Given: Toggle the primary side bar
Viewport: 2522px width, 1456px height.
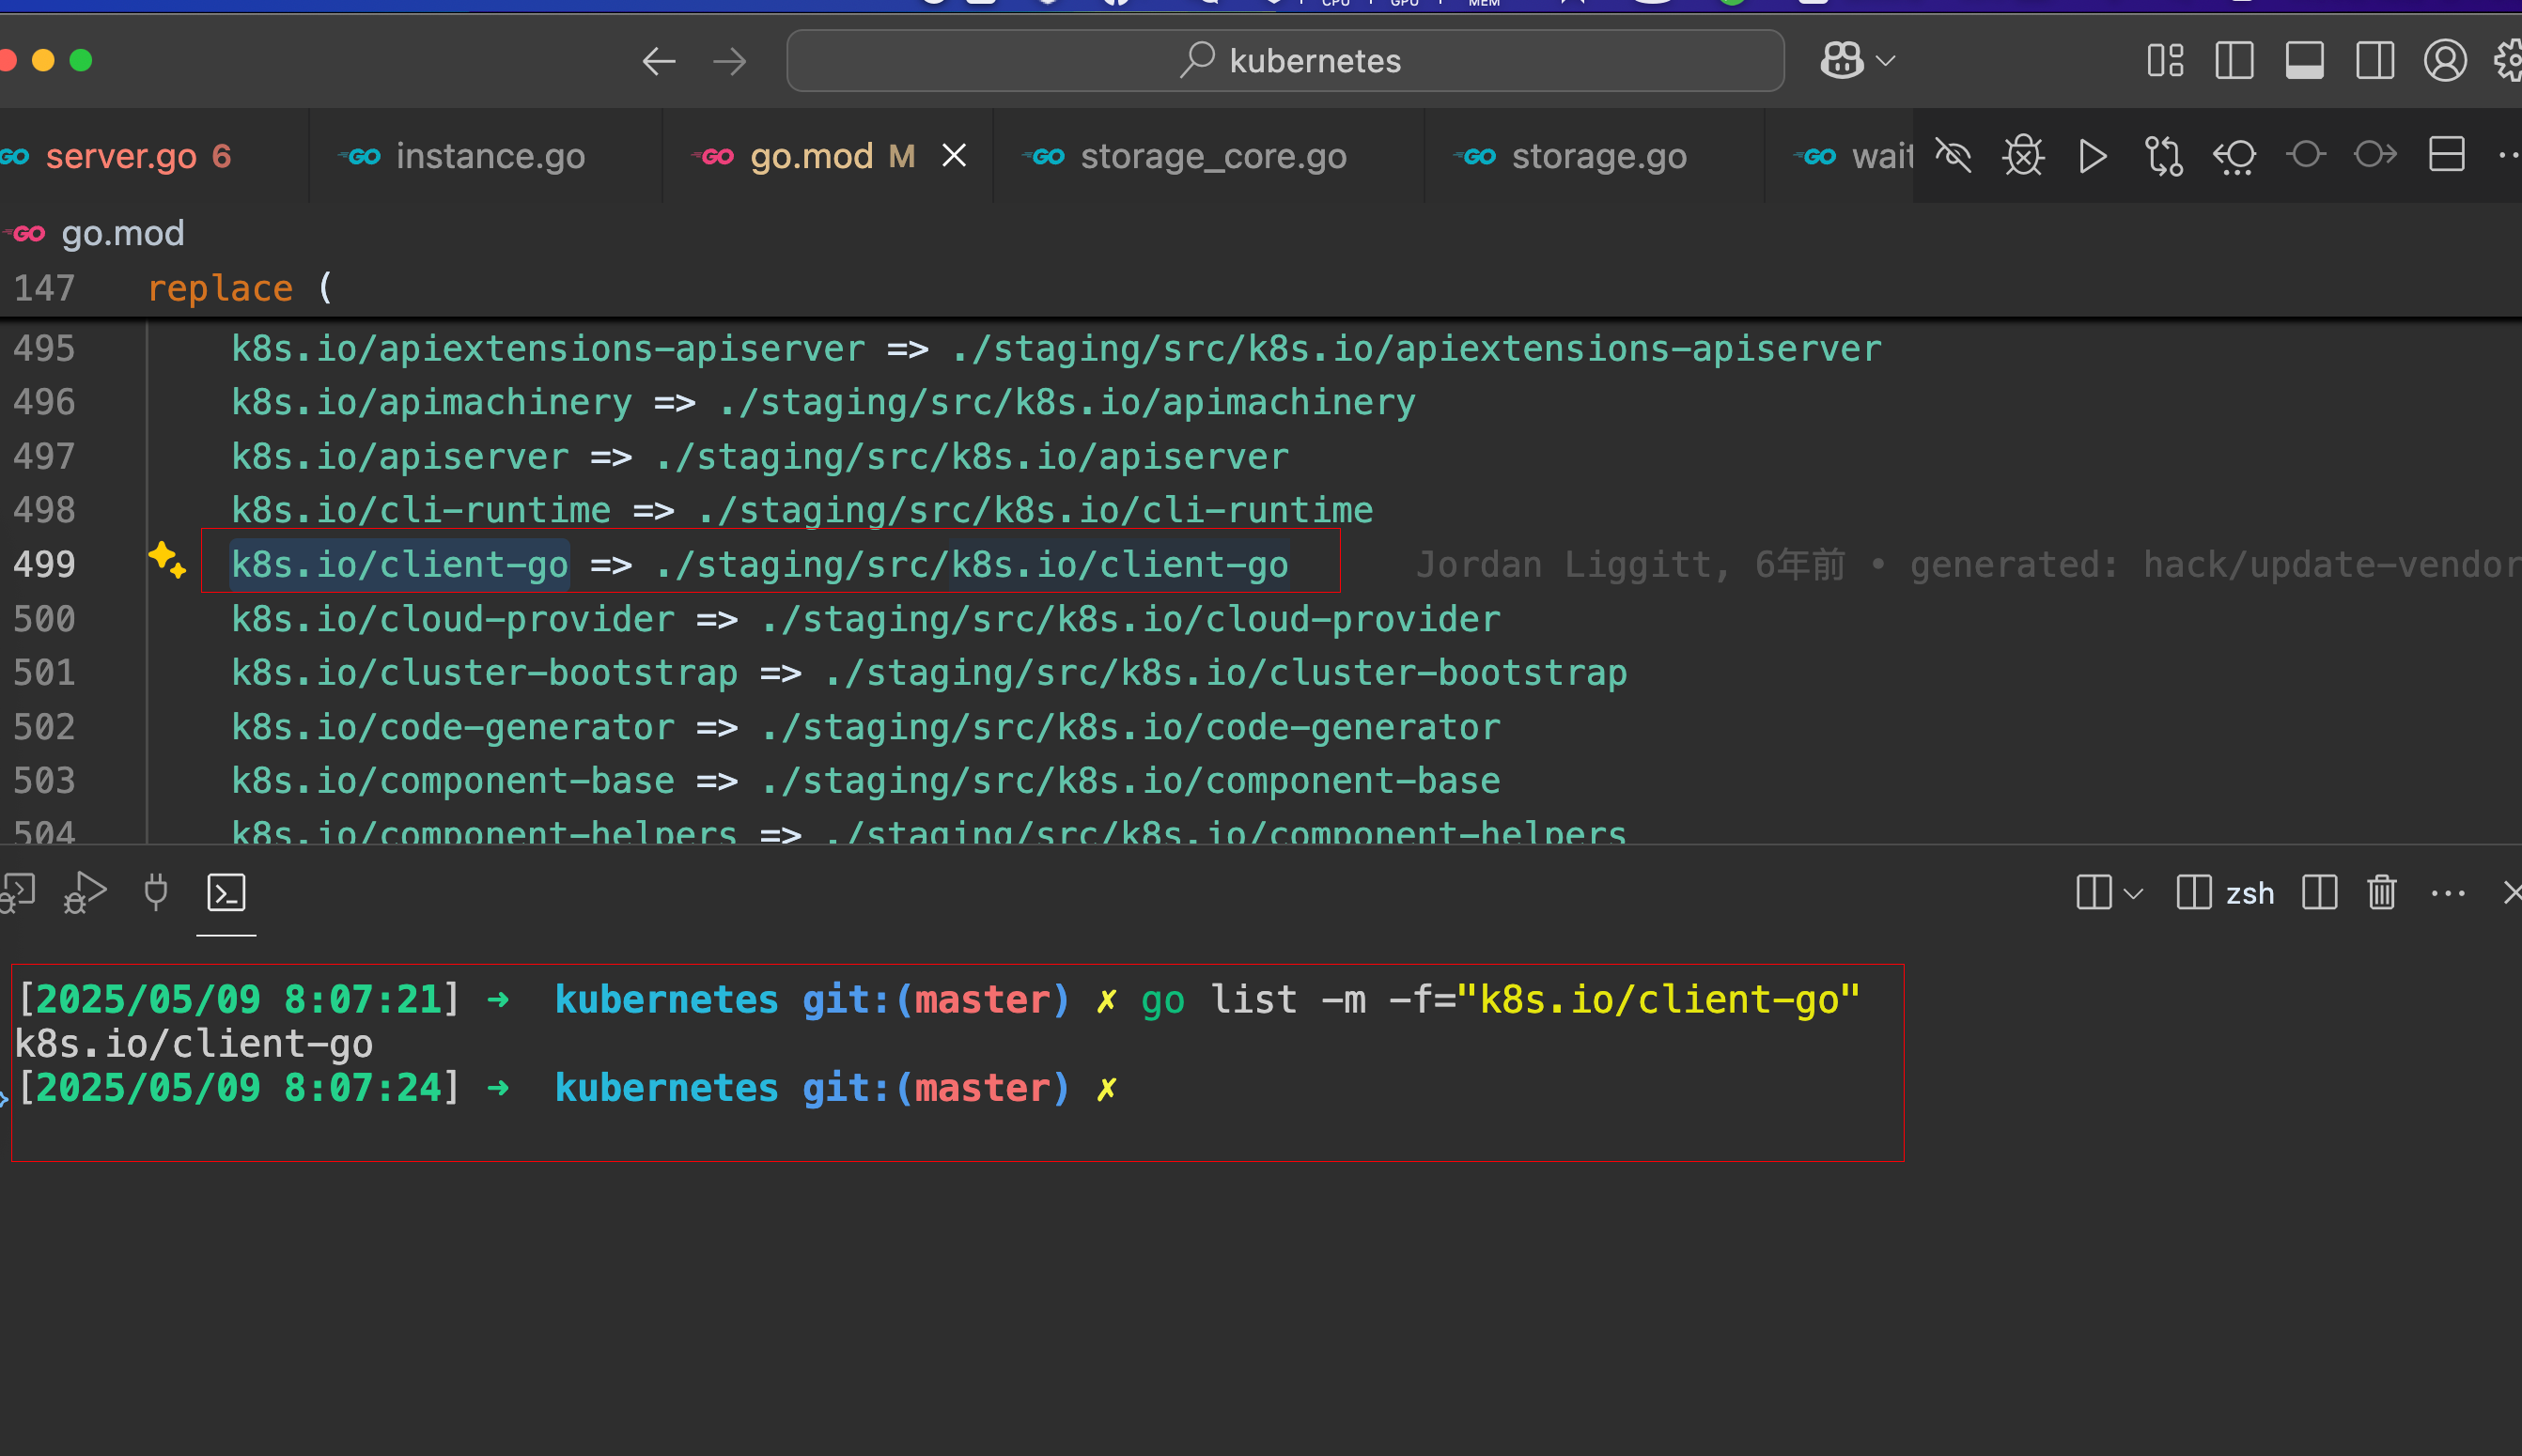Looking at the screenshot, I should pyautogui.click(x=2234, y=61).
